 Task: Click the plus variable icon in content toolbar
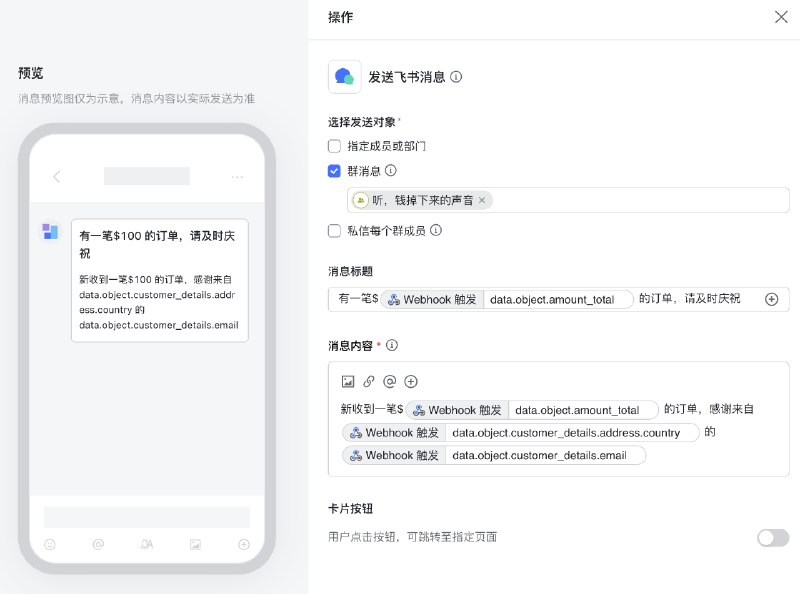(411, 381)
